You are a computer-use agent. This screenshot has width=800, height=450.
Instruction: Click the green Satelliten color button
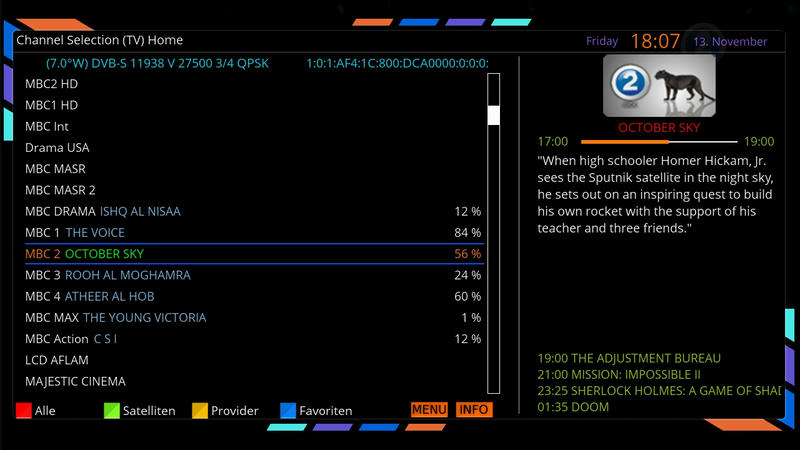[112, 410]
